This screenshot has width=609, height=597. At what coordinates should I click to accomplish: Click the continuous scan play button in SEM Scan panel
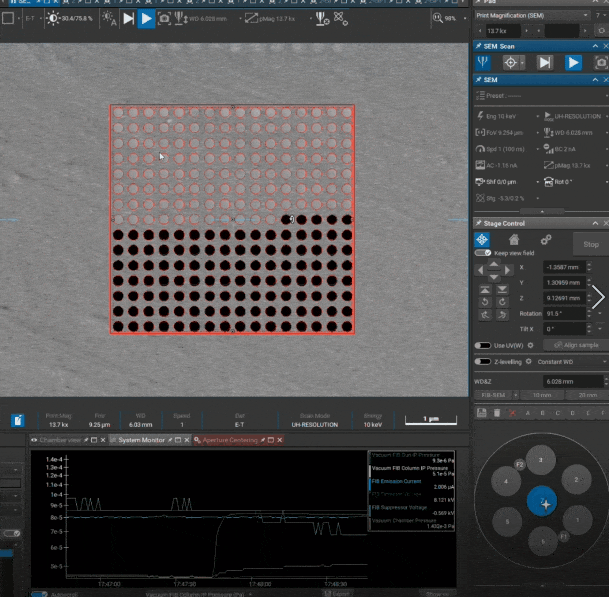(574, 62)
